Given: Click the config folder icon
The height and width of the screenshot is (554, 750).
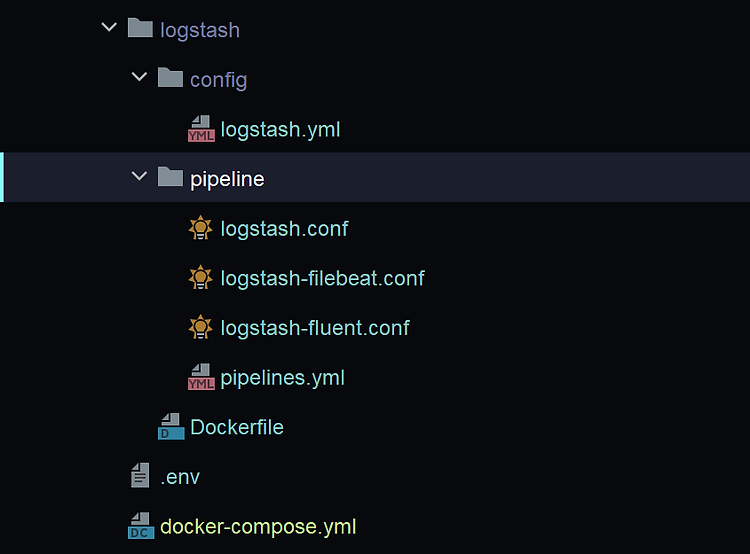Looking at the screenshot, I should [170, 78].
